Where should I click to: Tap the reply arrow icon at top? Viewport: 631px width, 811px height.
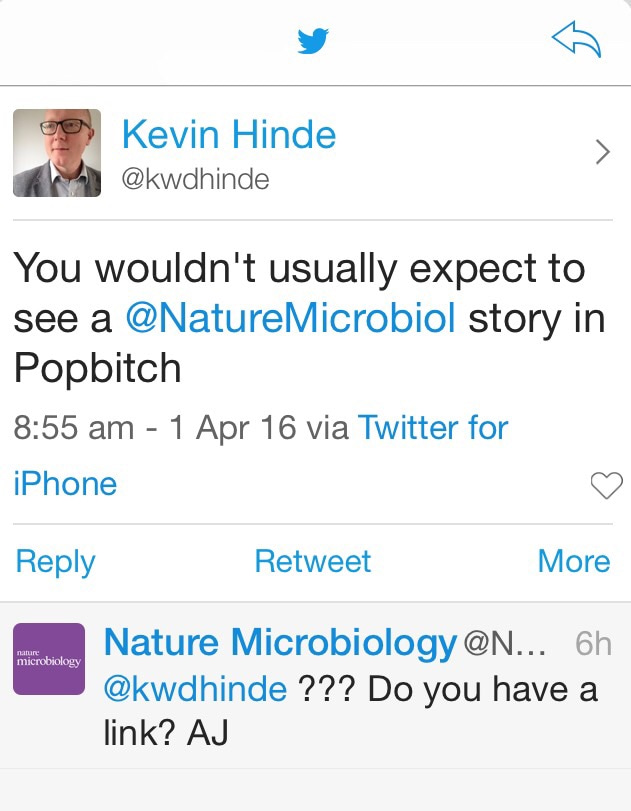pos(577,41)
